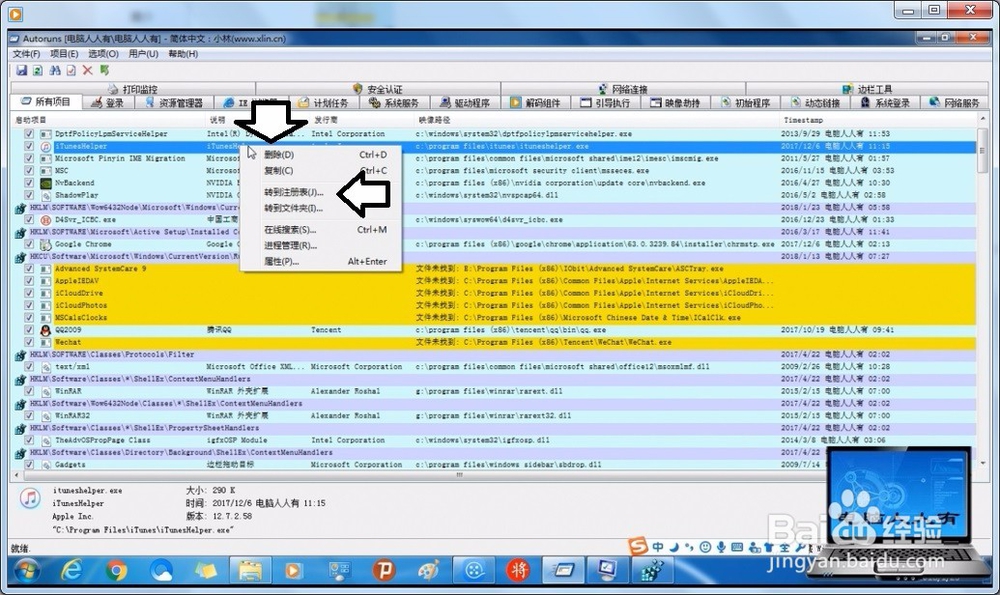The height and width of the screenshot is (595, 1000).
Task: Click the NvBackend row NVIDIA icon
Action: click(46, 183)
